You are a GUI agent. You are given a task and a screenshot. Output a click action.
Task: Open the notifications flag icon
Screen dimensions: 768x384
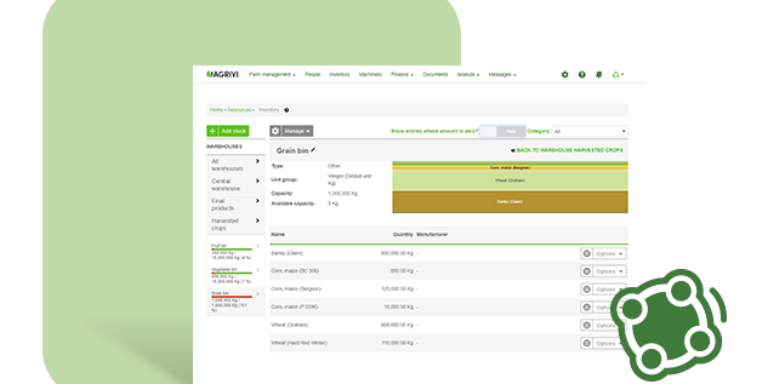coord(599,75)
